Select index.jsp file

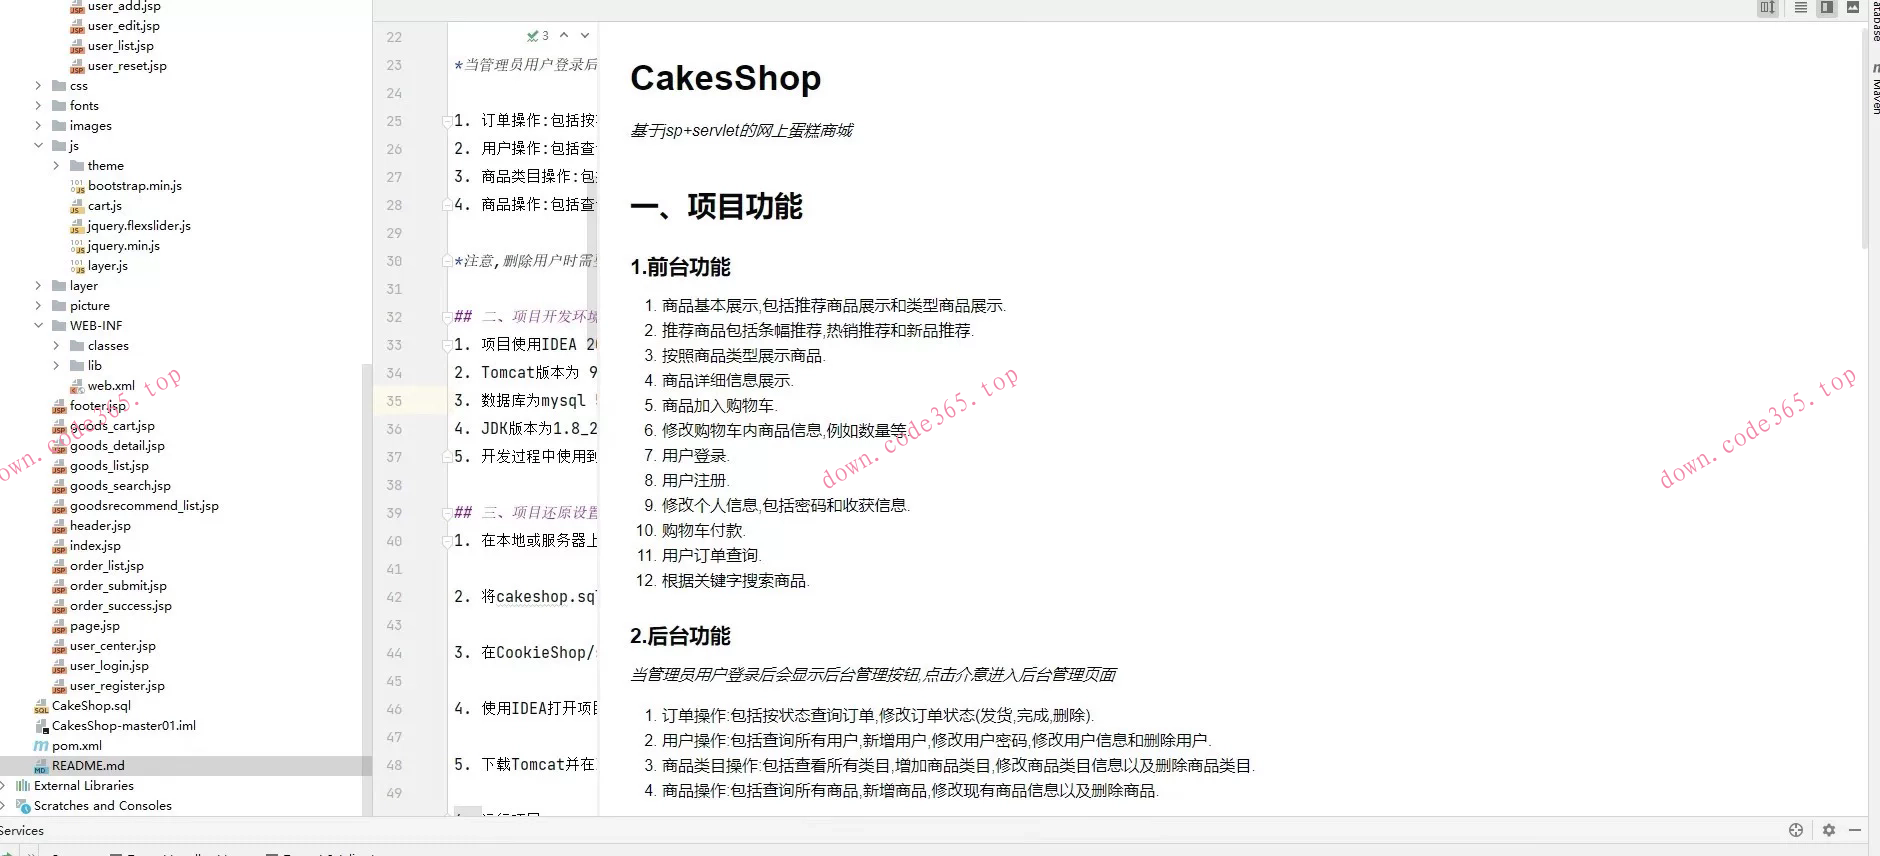95,546
